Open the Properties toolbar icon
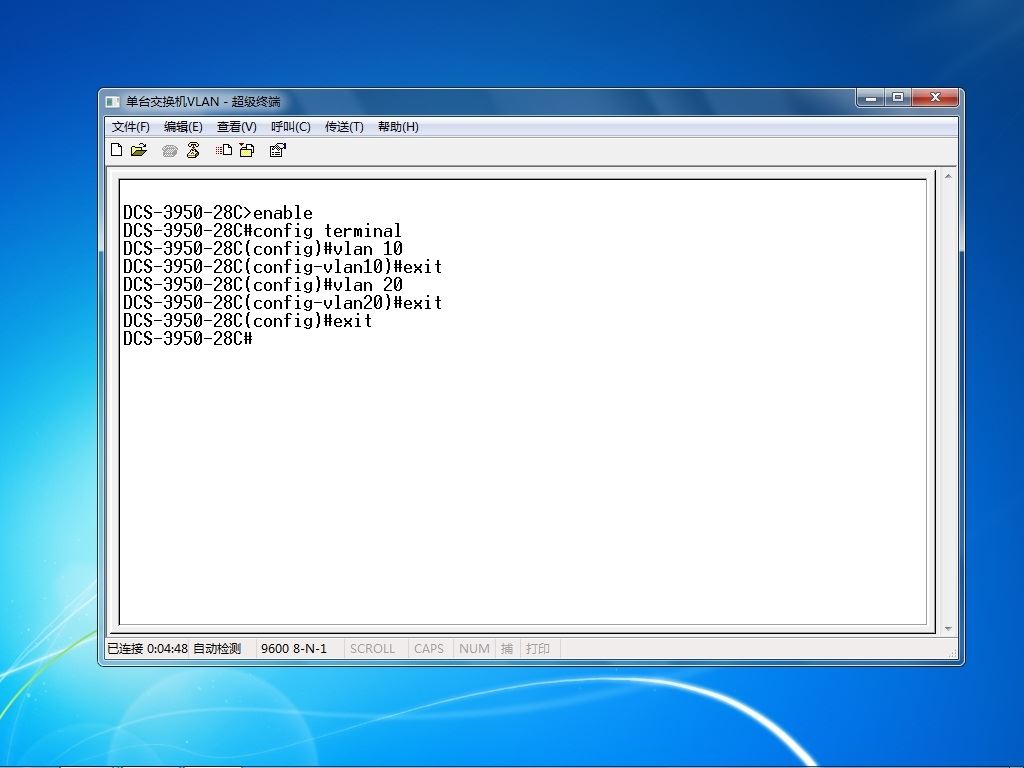This screenshot has height=768, width=1024. pos(278,150)
